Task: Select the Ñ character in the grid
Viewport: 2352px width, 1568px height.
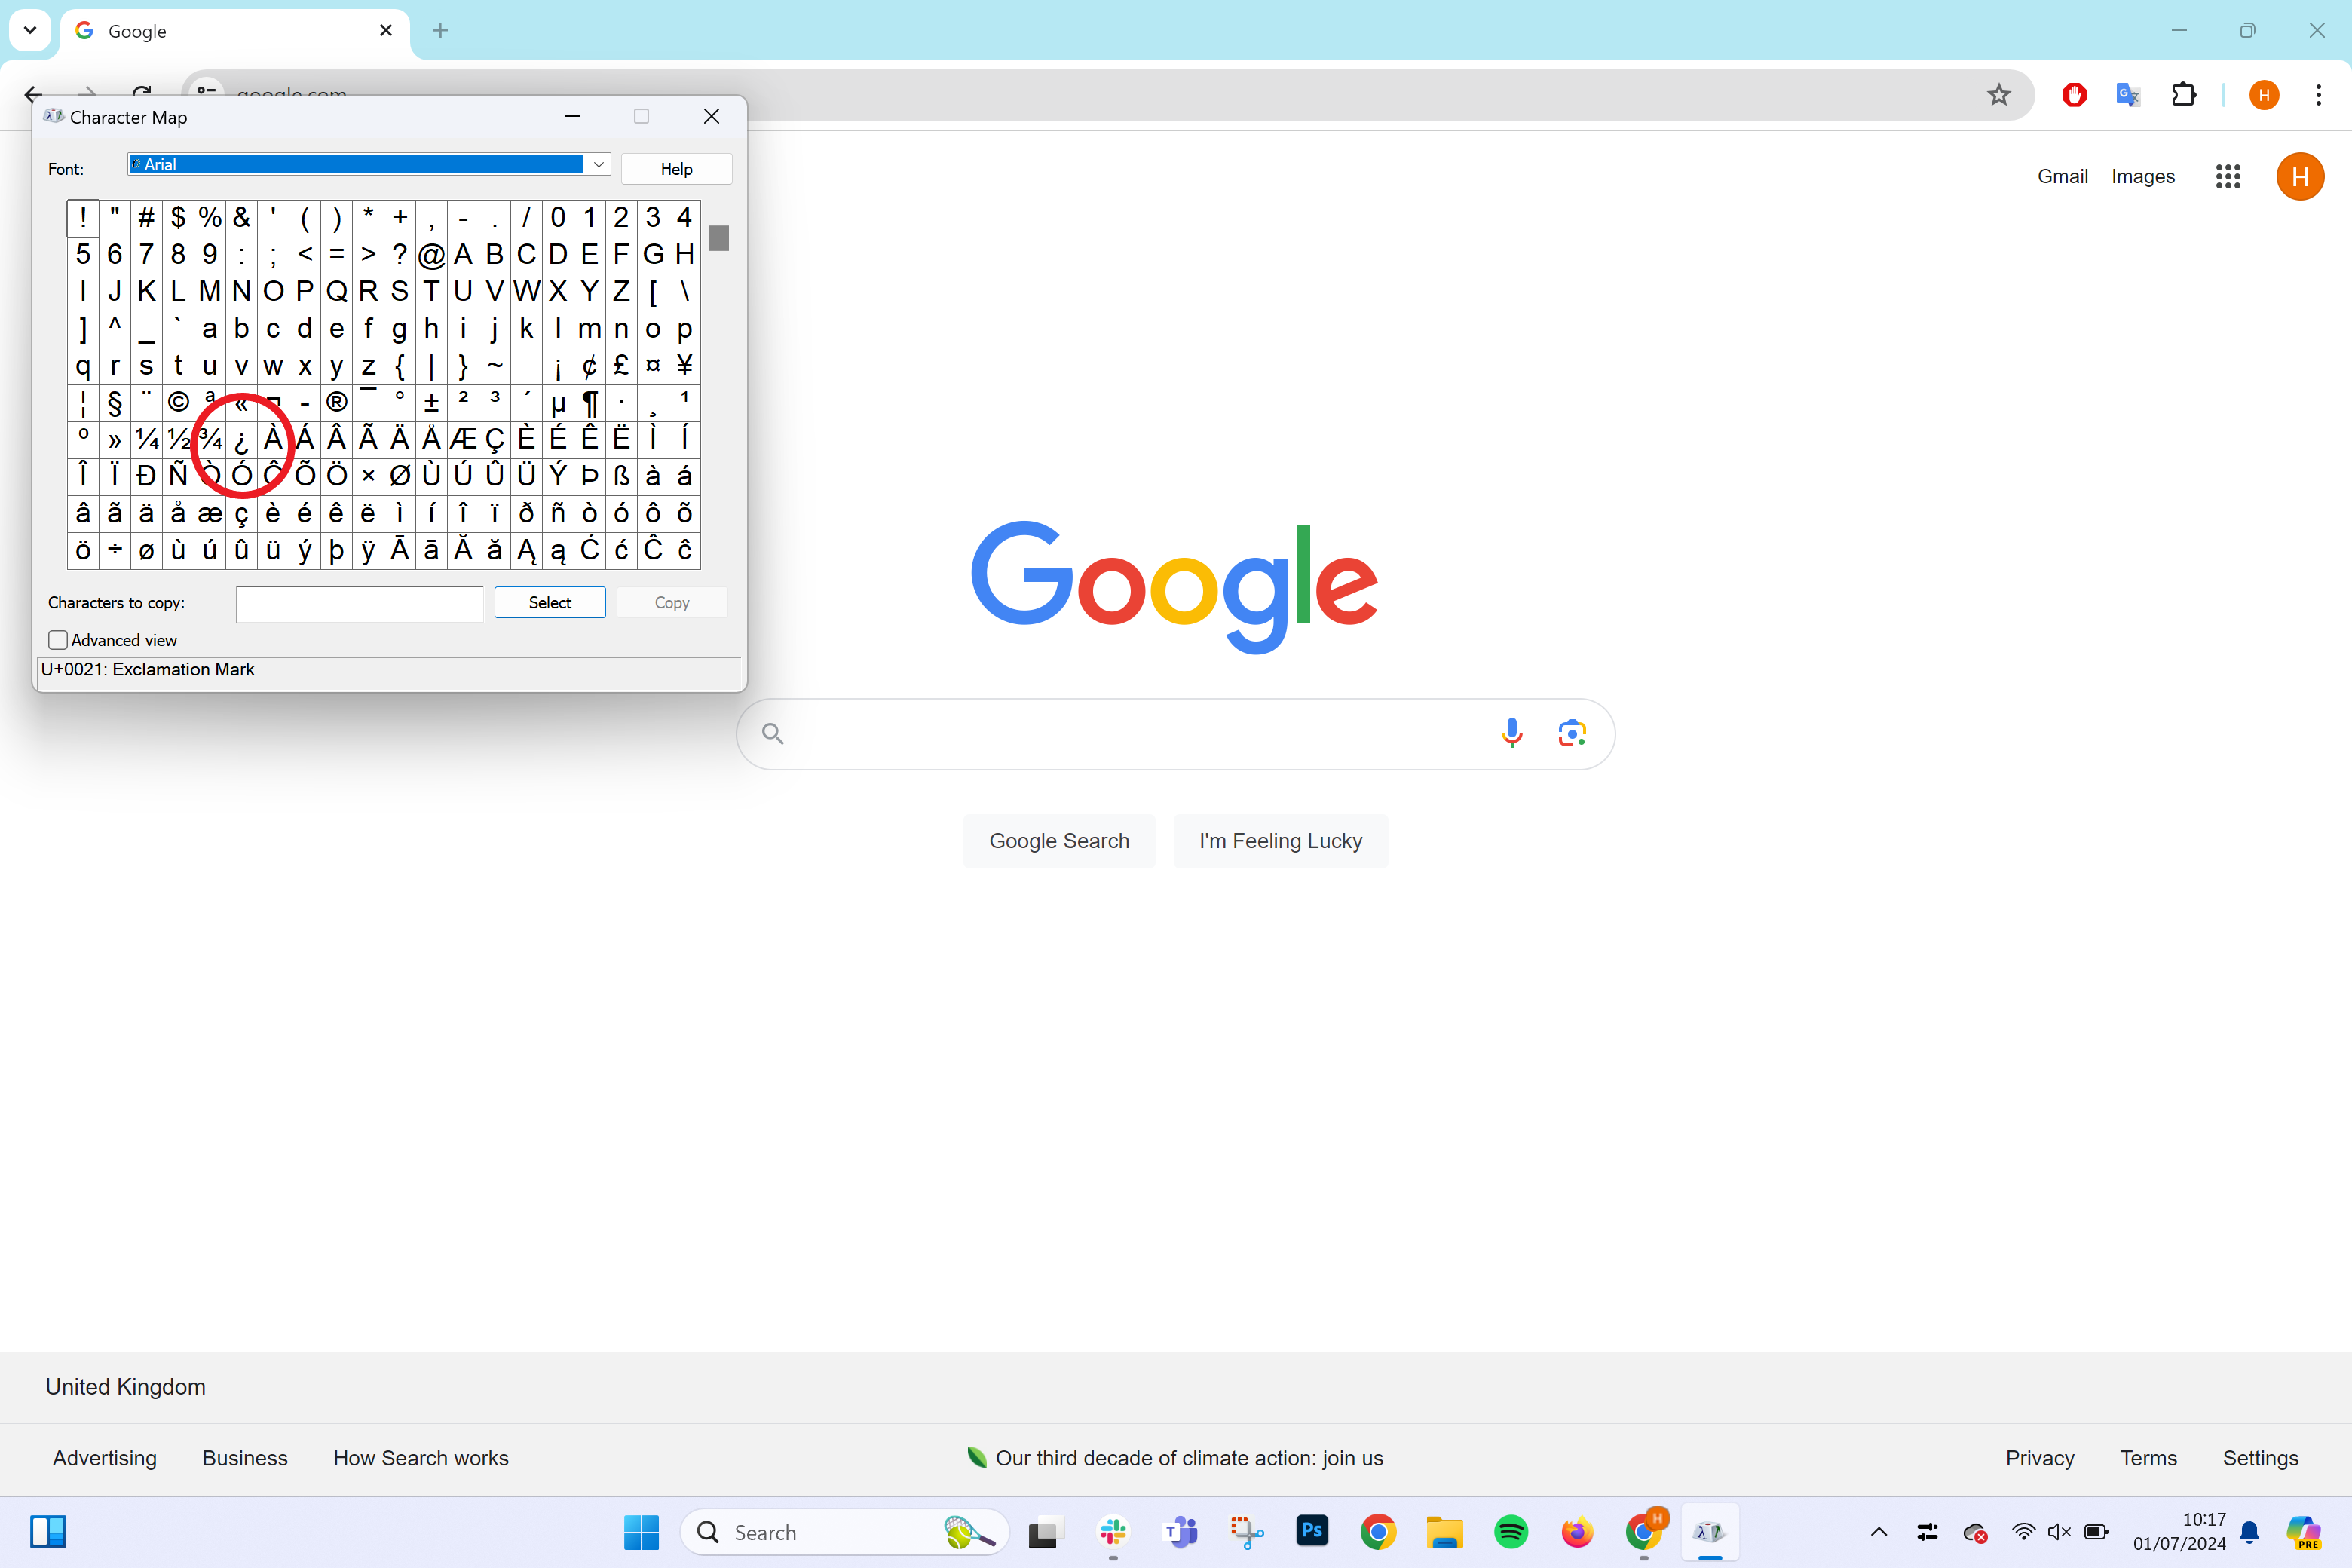Action: click(178, 476)
